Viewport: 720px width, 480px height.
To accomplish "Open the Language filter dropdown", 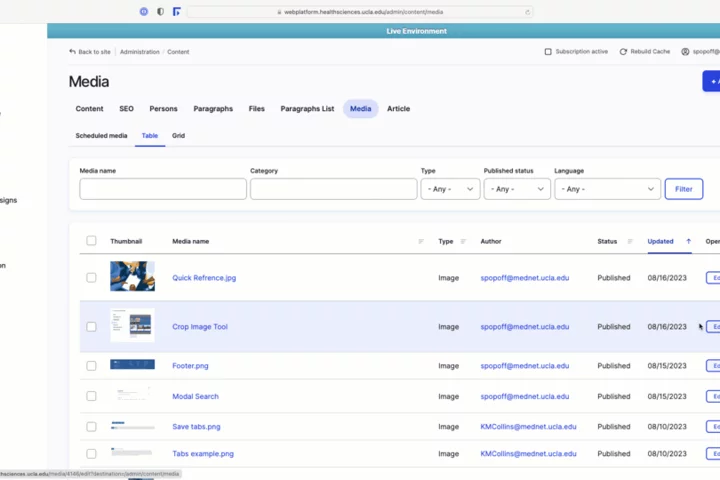I will click(607, 189).
